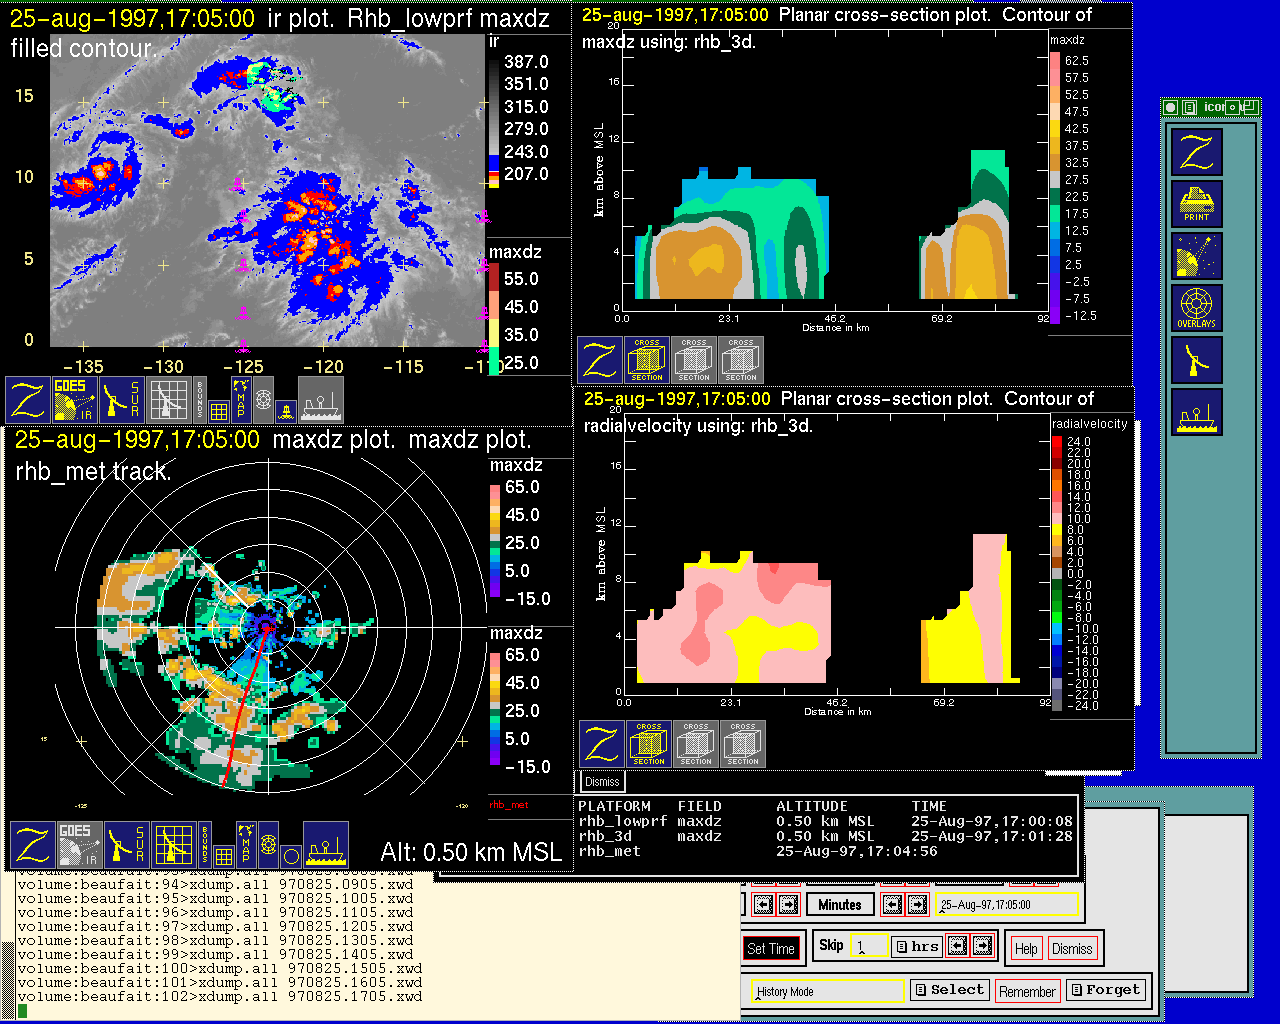Click the Print icon in the icon bar
The image size is (1280, 1024).
pyautogui.click(x=1196, y=203)
